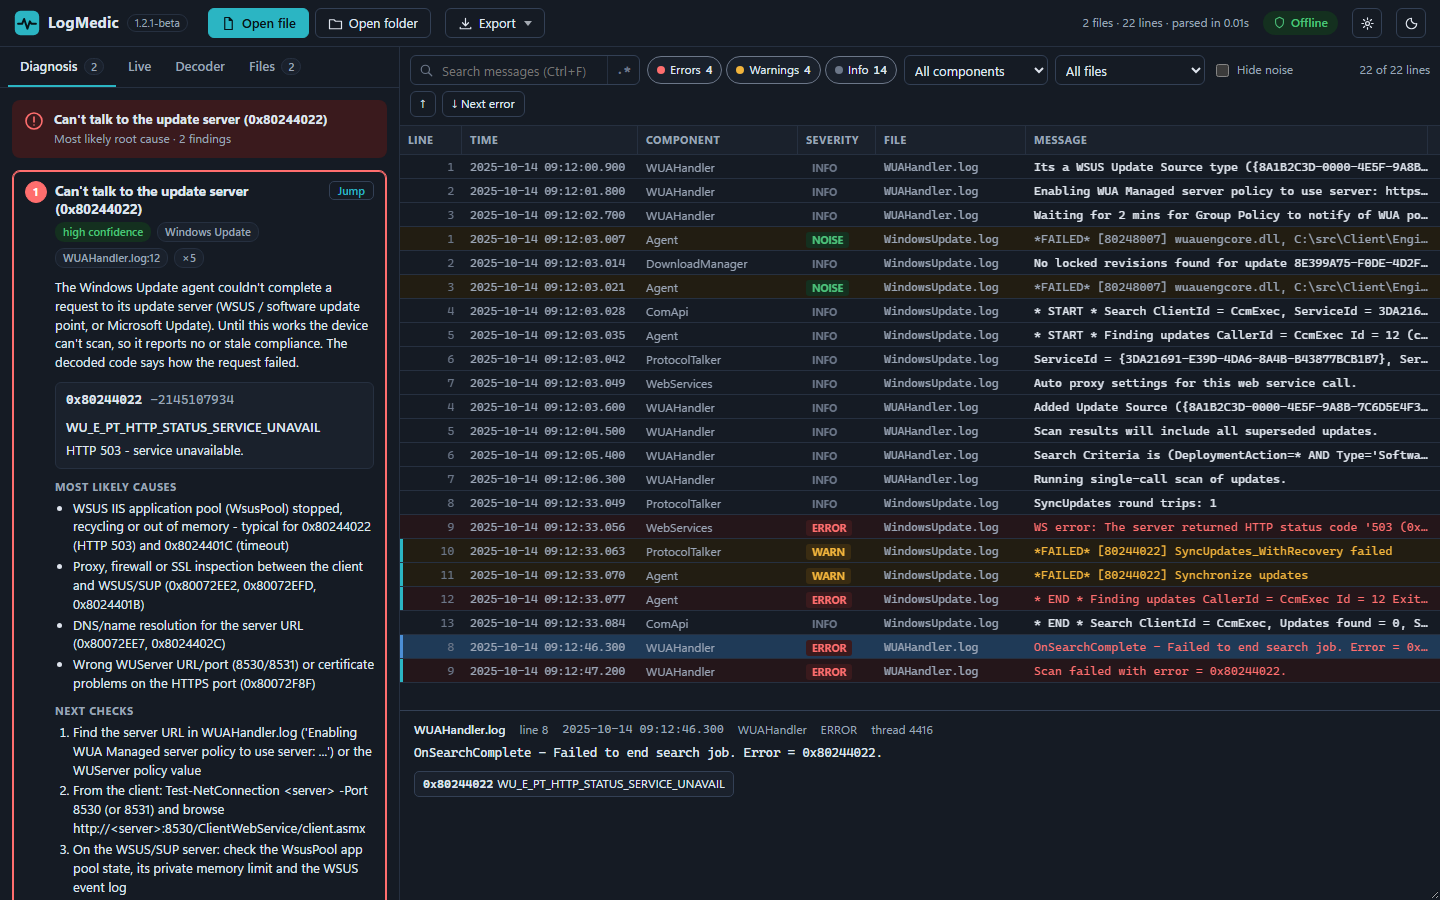Click the Windows Update tag chip

(207, 232)
